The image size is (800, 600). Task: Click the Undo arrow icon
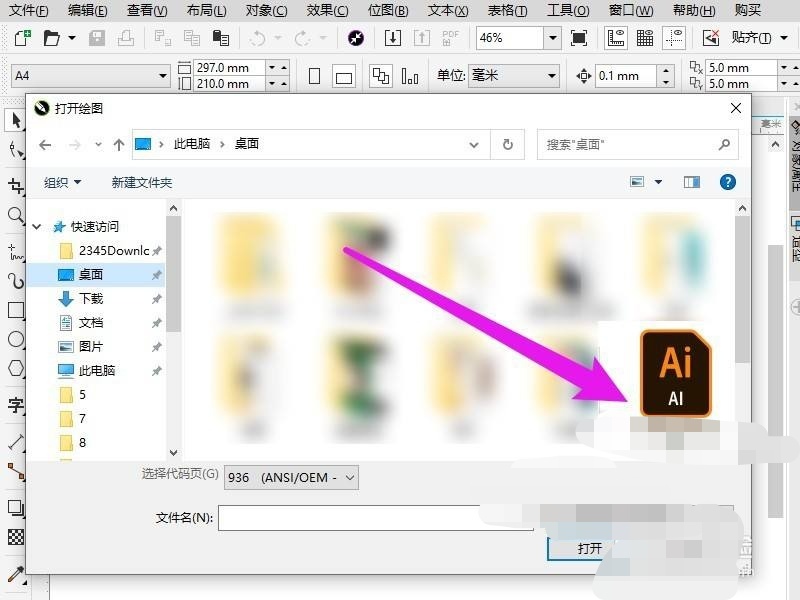(259, 38)
